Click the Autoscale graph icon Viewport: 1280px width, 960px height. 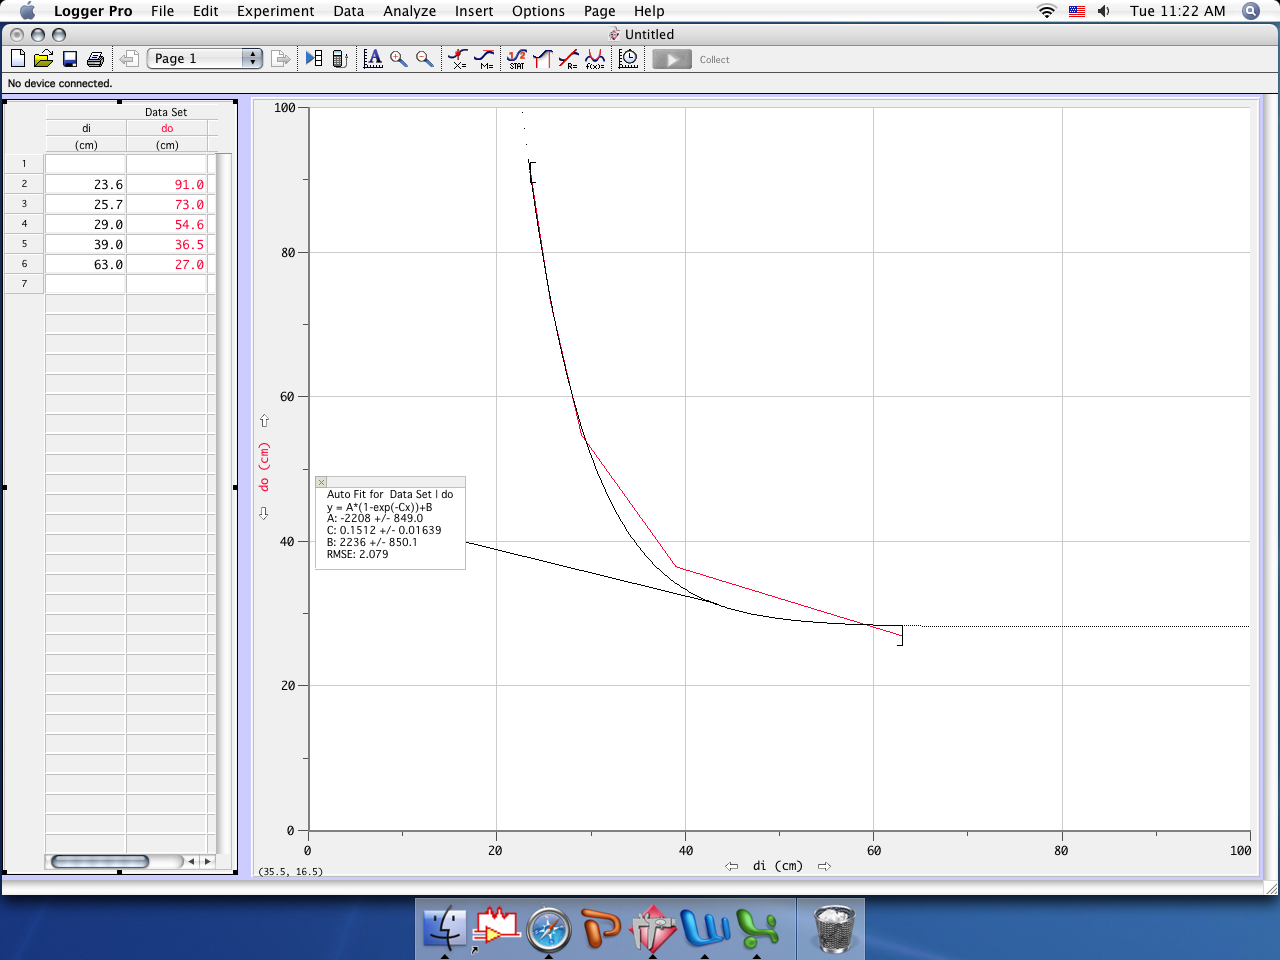pyautogui.click(x=373, y=59)
